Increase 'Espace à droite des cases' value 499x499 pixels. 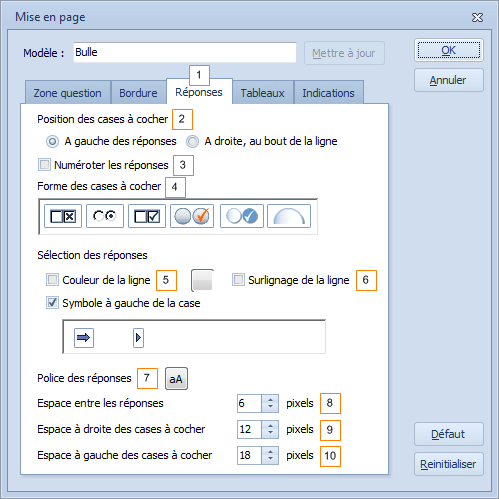270,425
